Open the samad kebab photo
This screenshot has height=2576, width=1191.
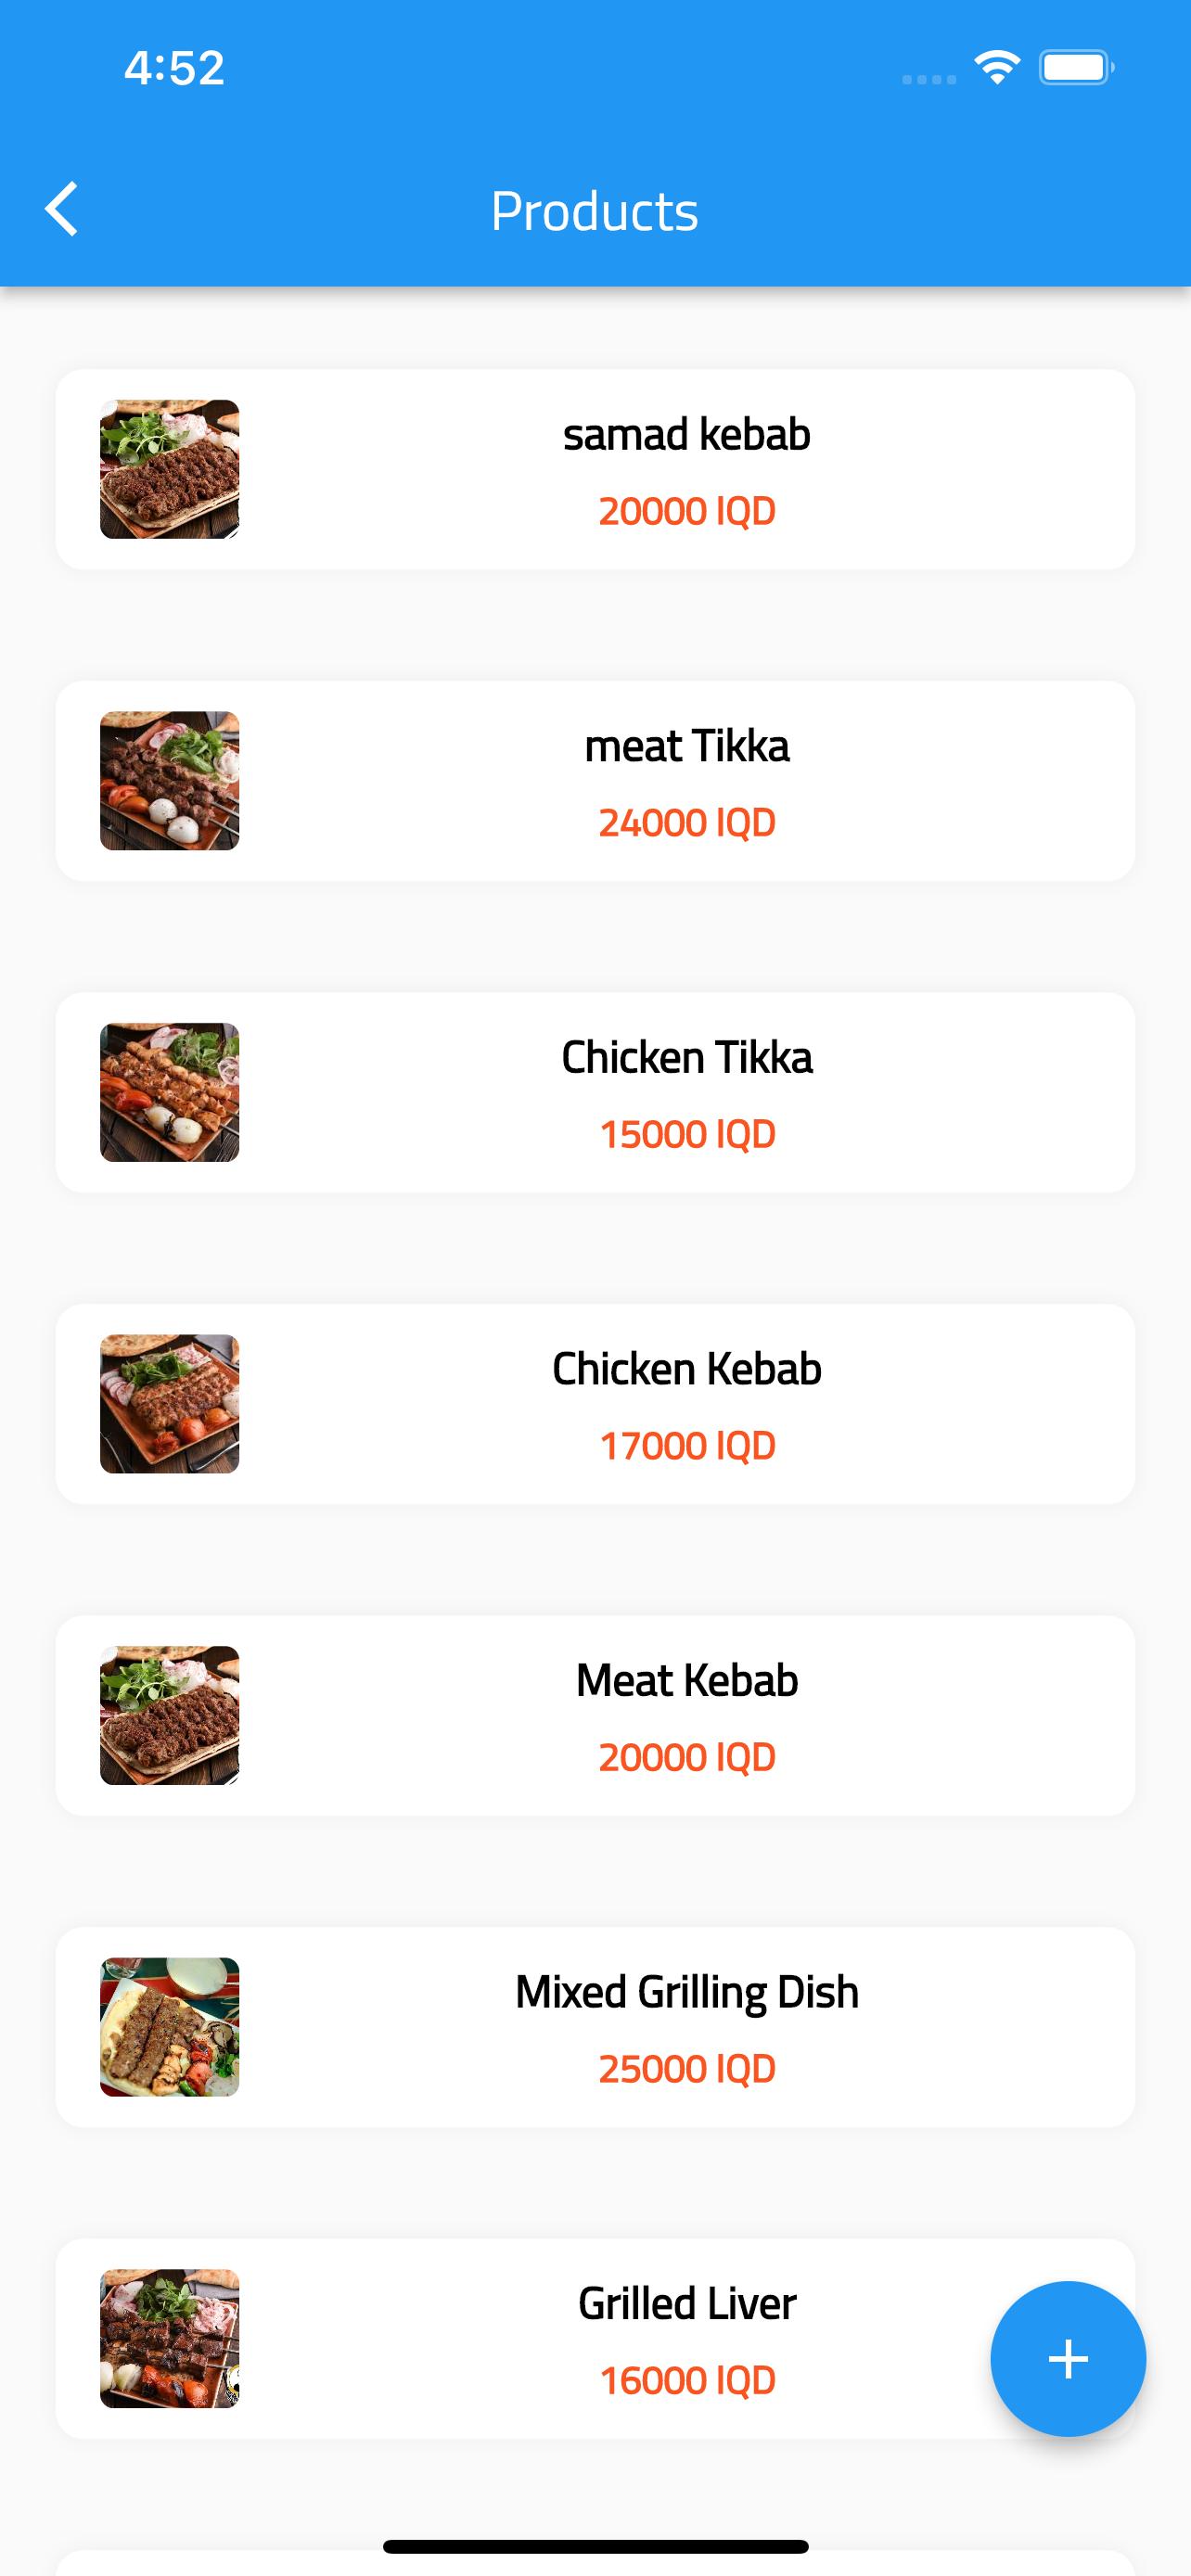(170, 469)
